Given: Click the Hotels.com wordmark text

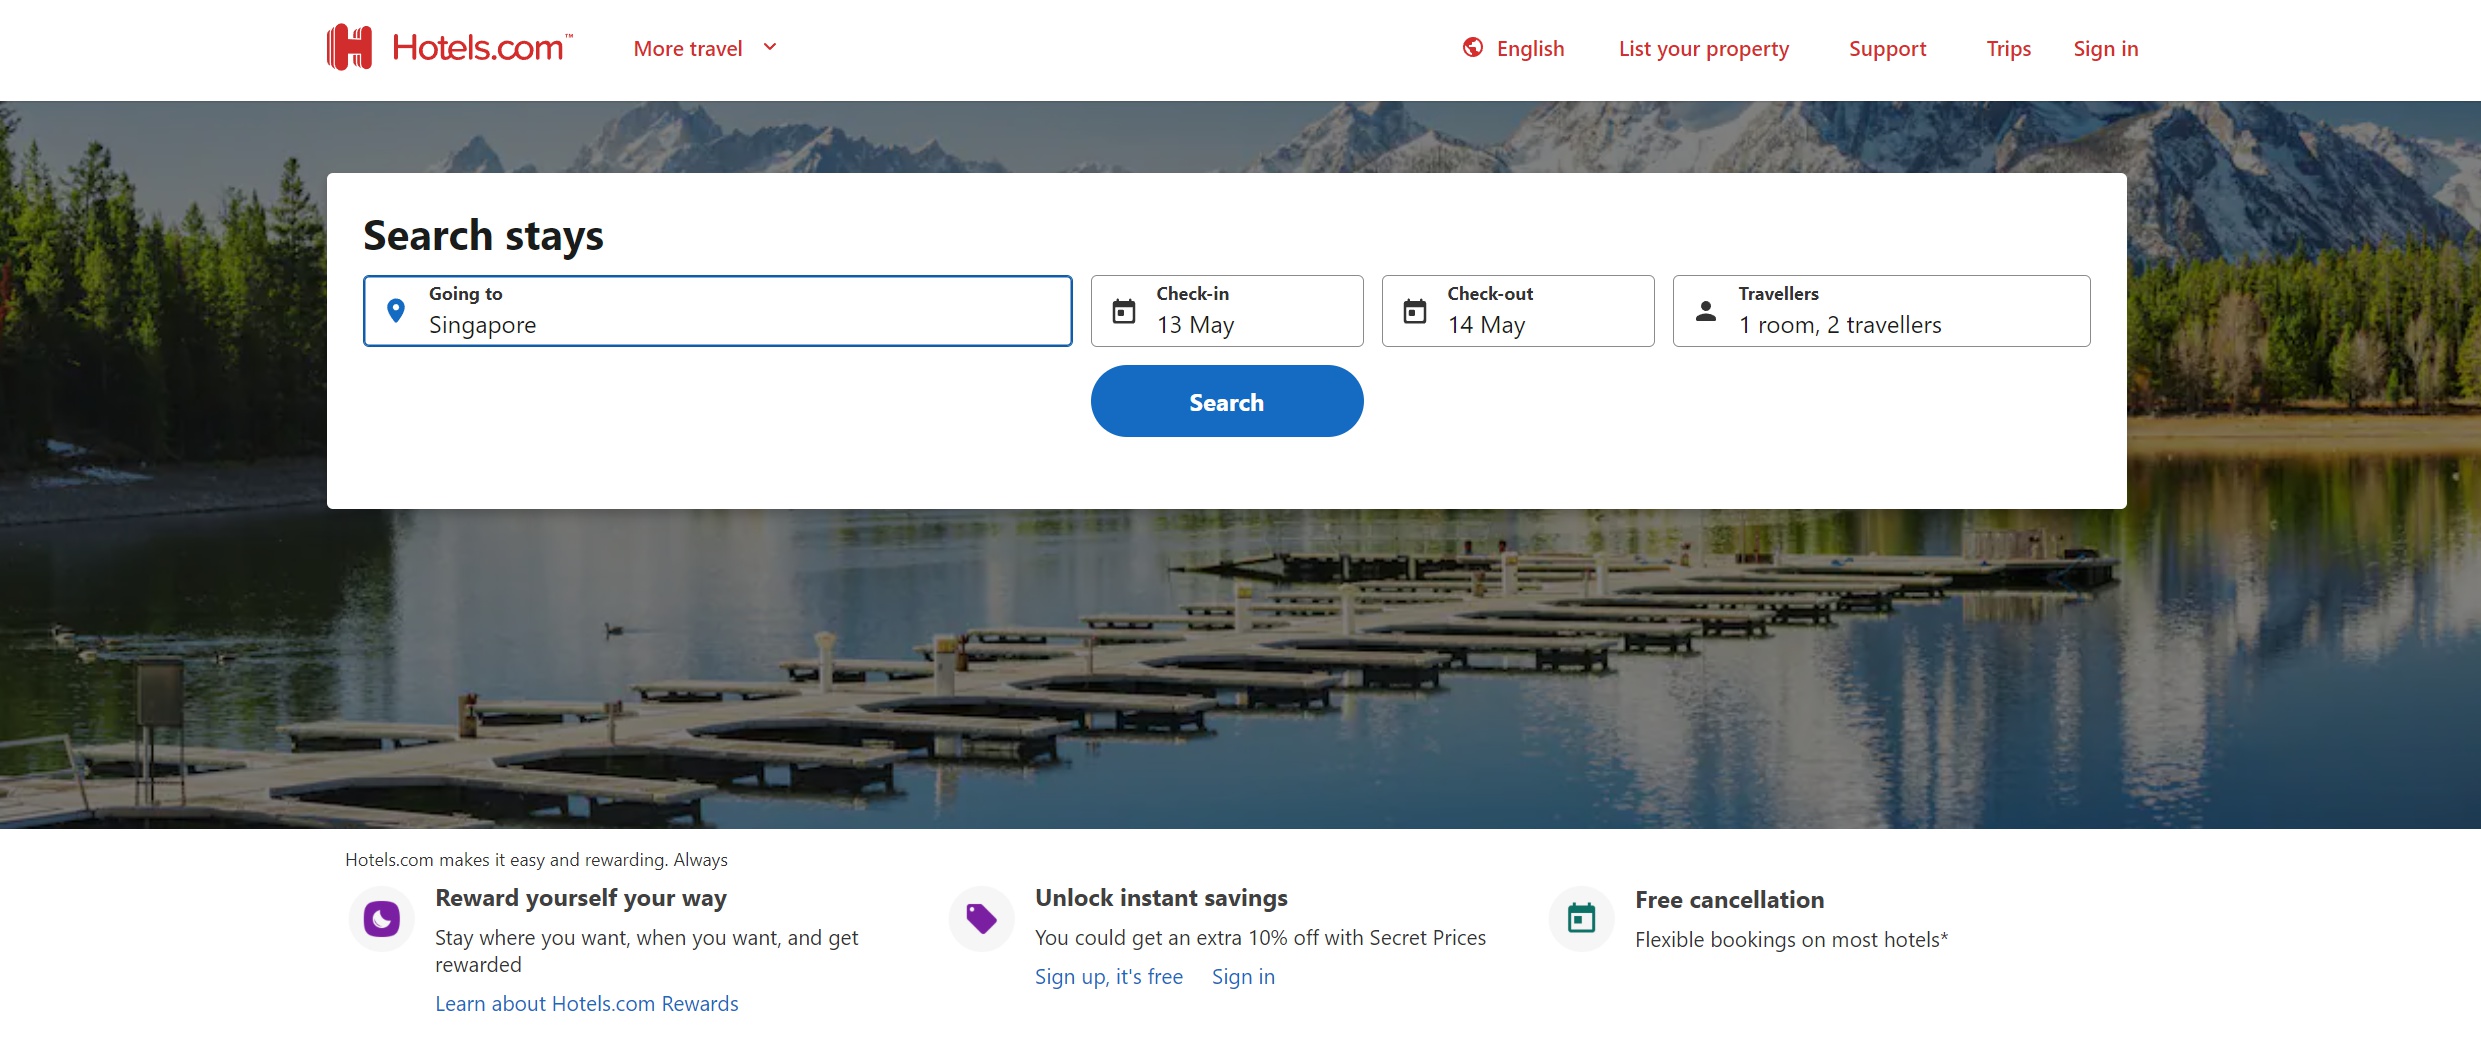Looking at the screenshot, I should click(x=482, y=47).
